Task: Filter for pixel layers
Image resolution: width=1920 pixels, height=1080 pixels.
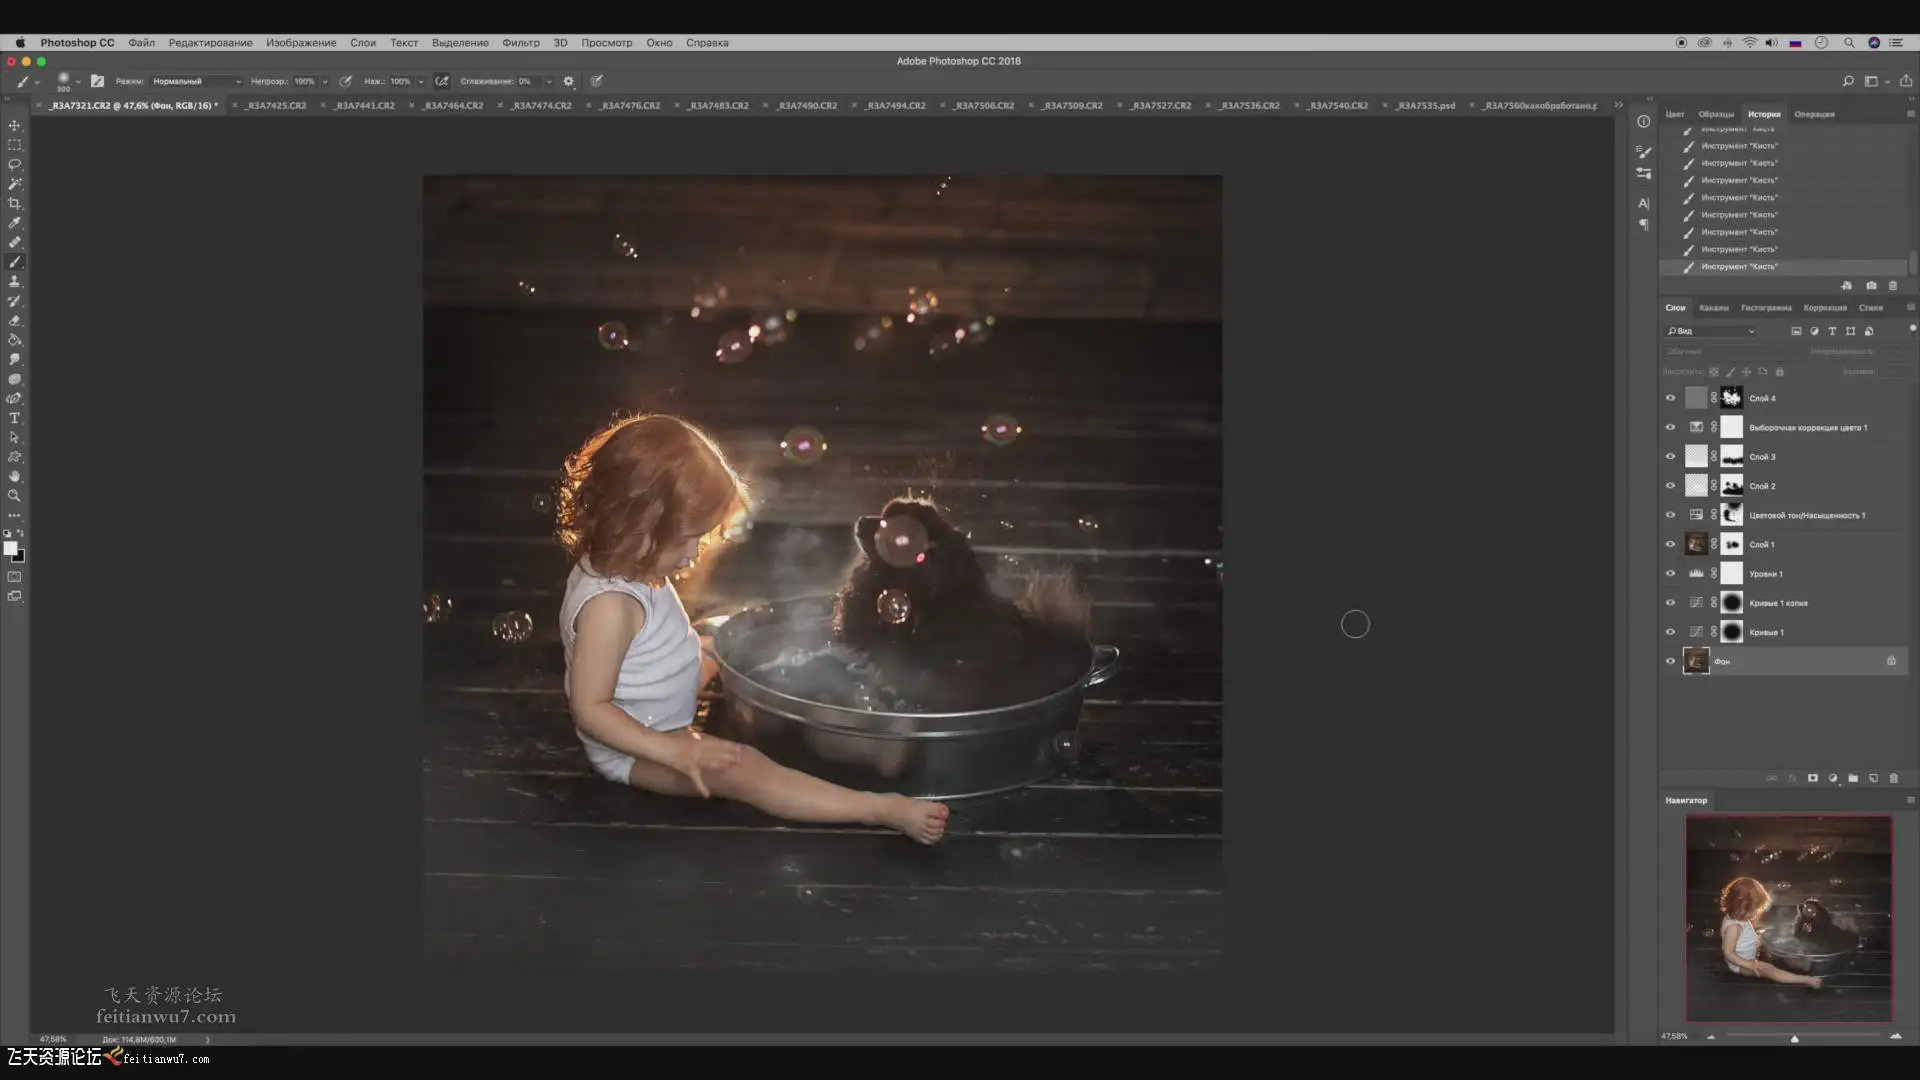Action: (x=1796, y=331)
